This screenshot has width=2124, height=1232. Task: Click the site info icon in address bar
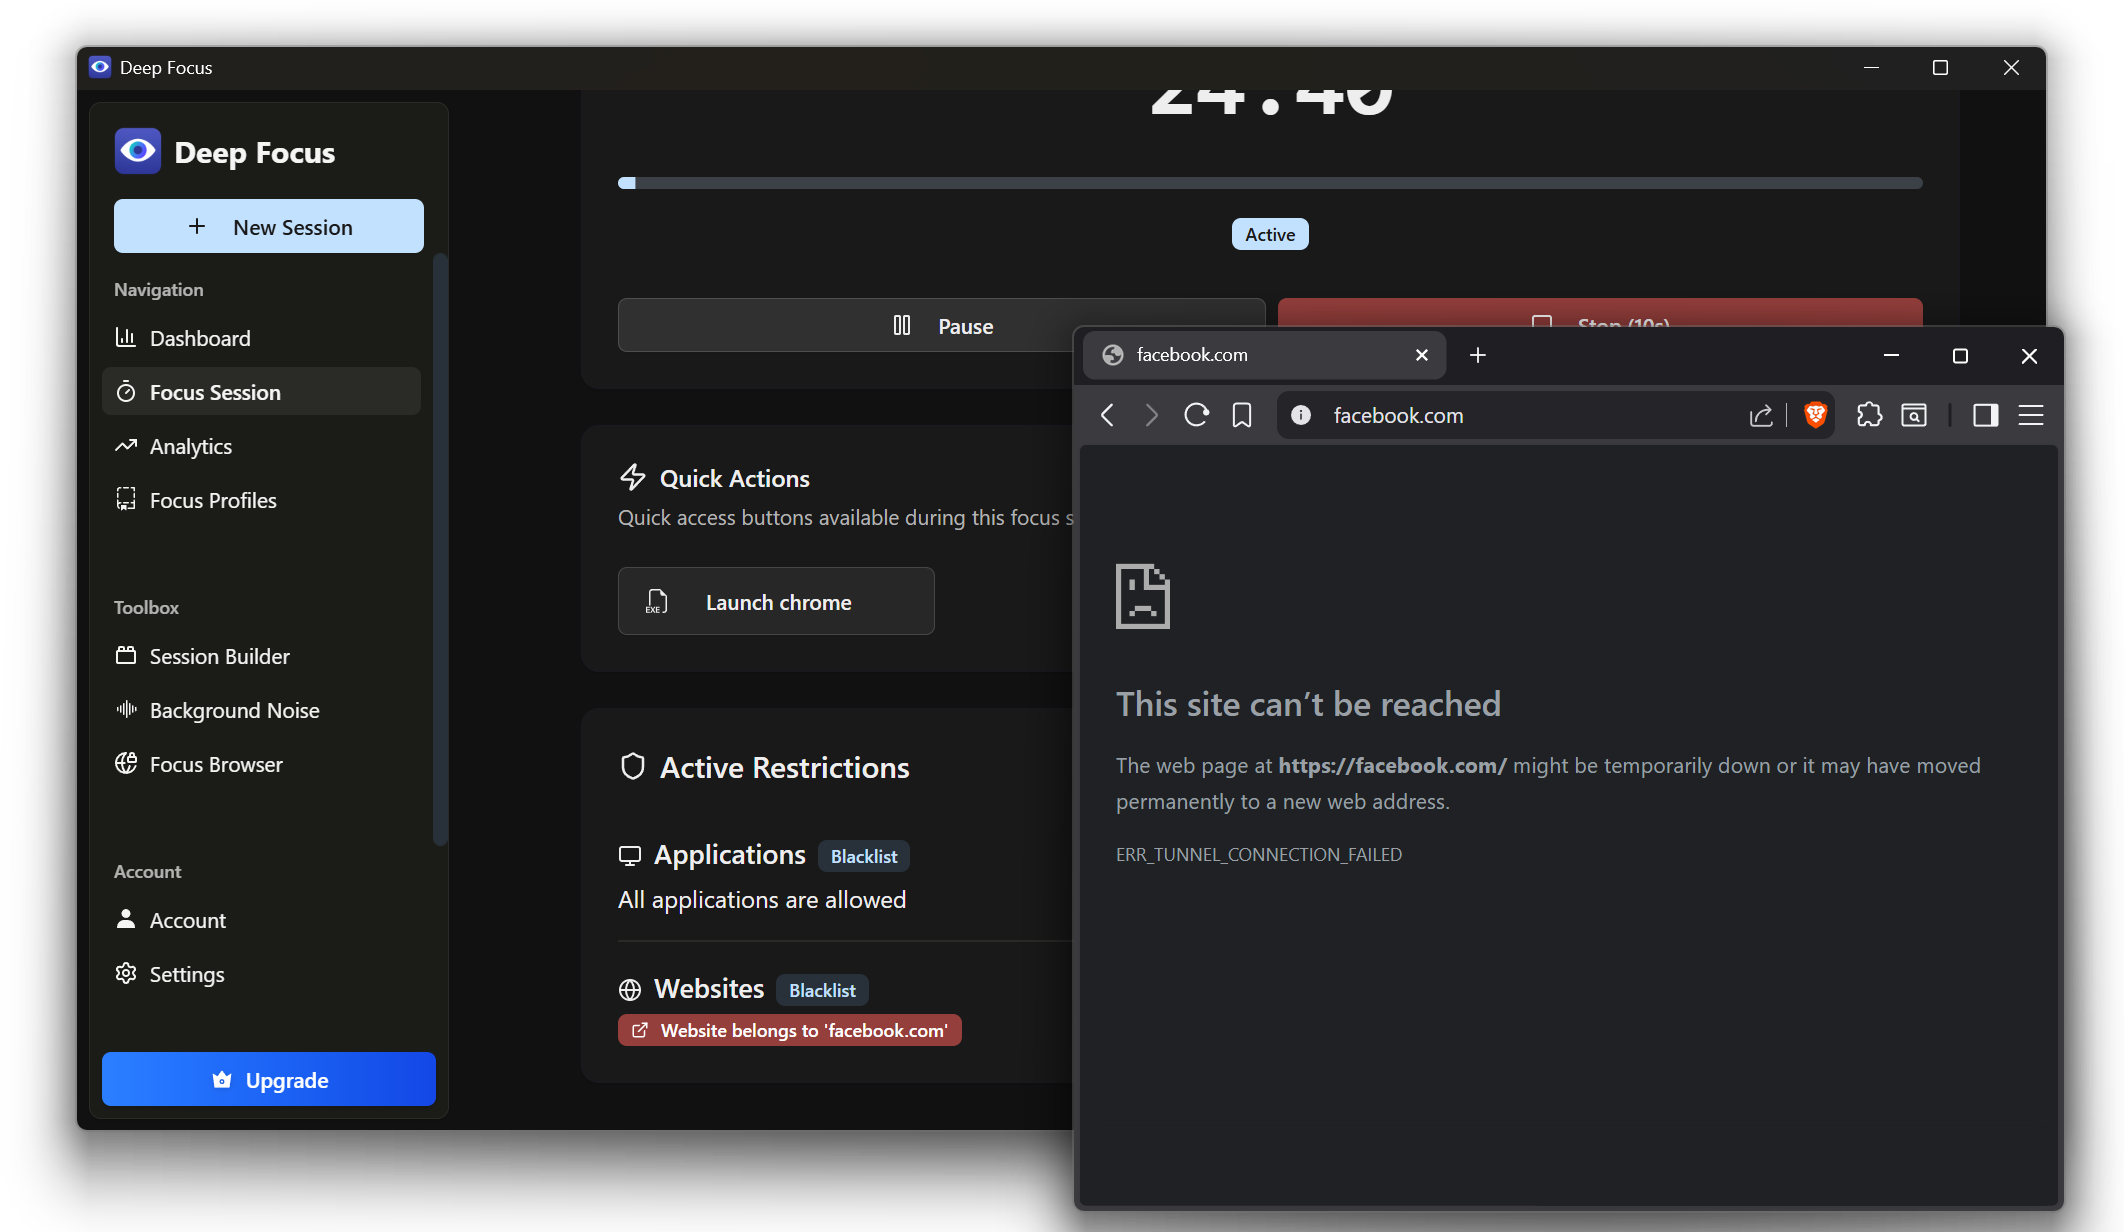[1301, 415]
